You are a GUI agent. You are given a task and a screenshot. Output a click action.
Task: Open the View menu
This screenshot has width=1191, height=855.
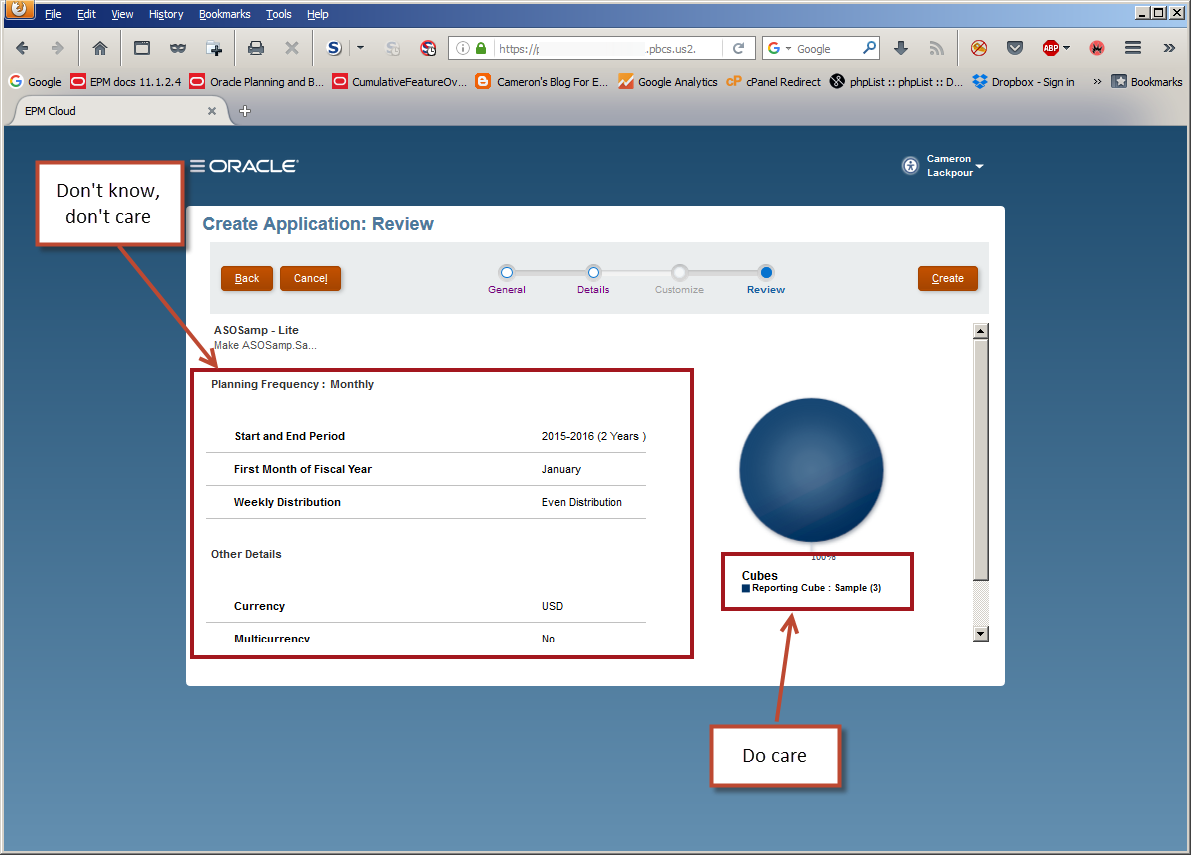[x=122, y=14]
